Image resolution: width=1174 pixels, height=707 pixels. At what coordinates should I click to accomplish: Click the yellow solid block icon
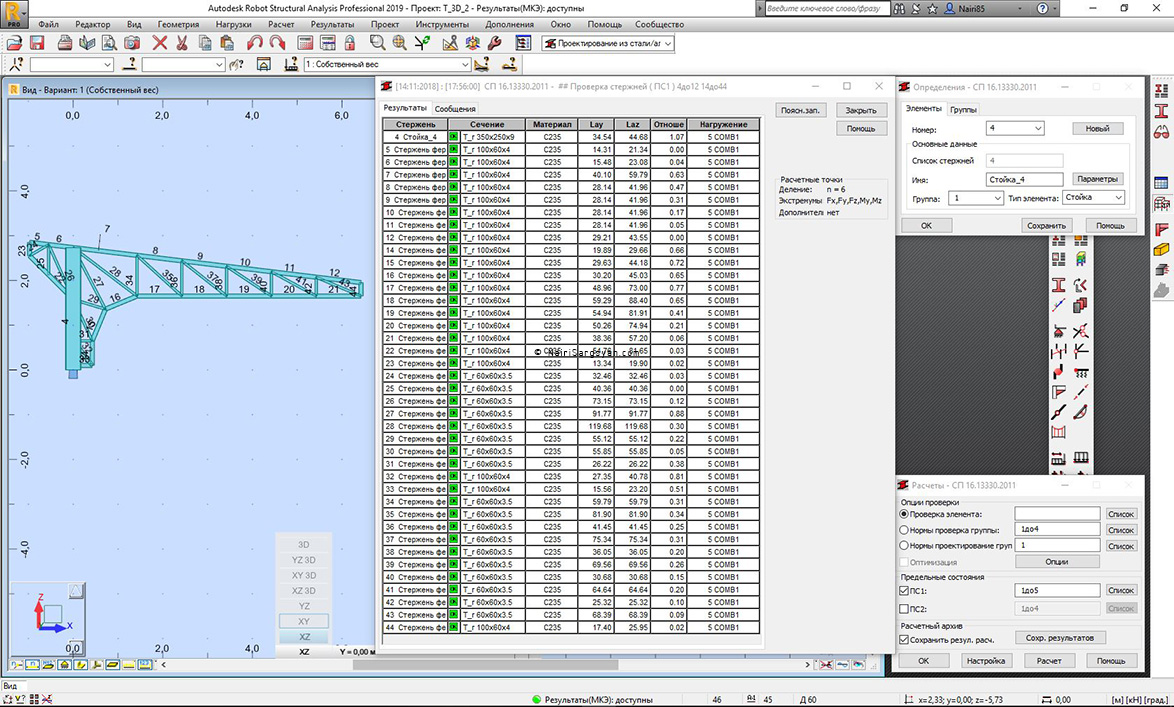1161,249
